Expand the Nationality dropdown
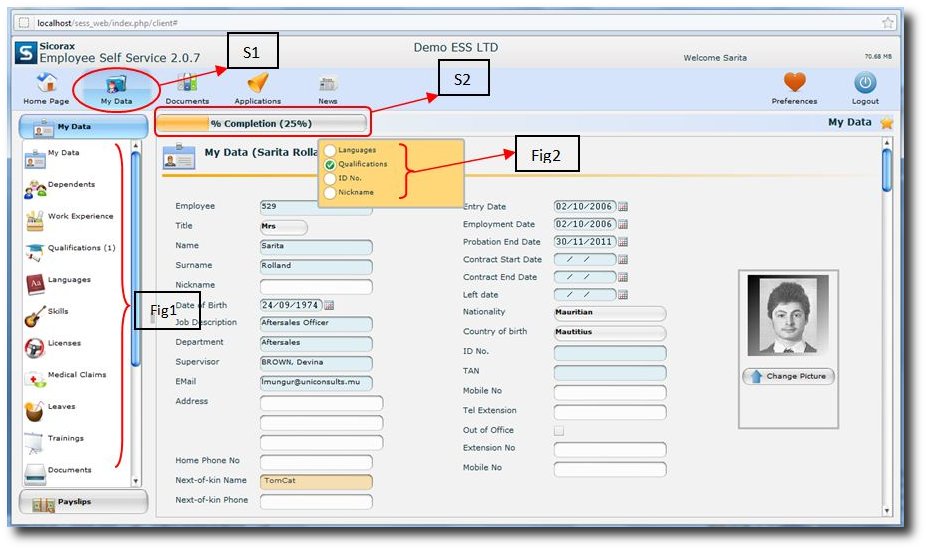This screenshot has width=927, height=550. (x=609, y=313)
